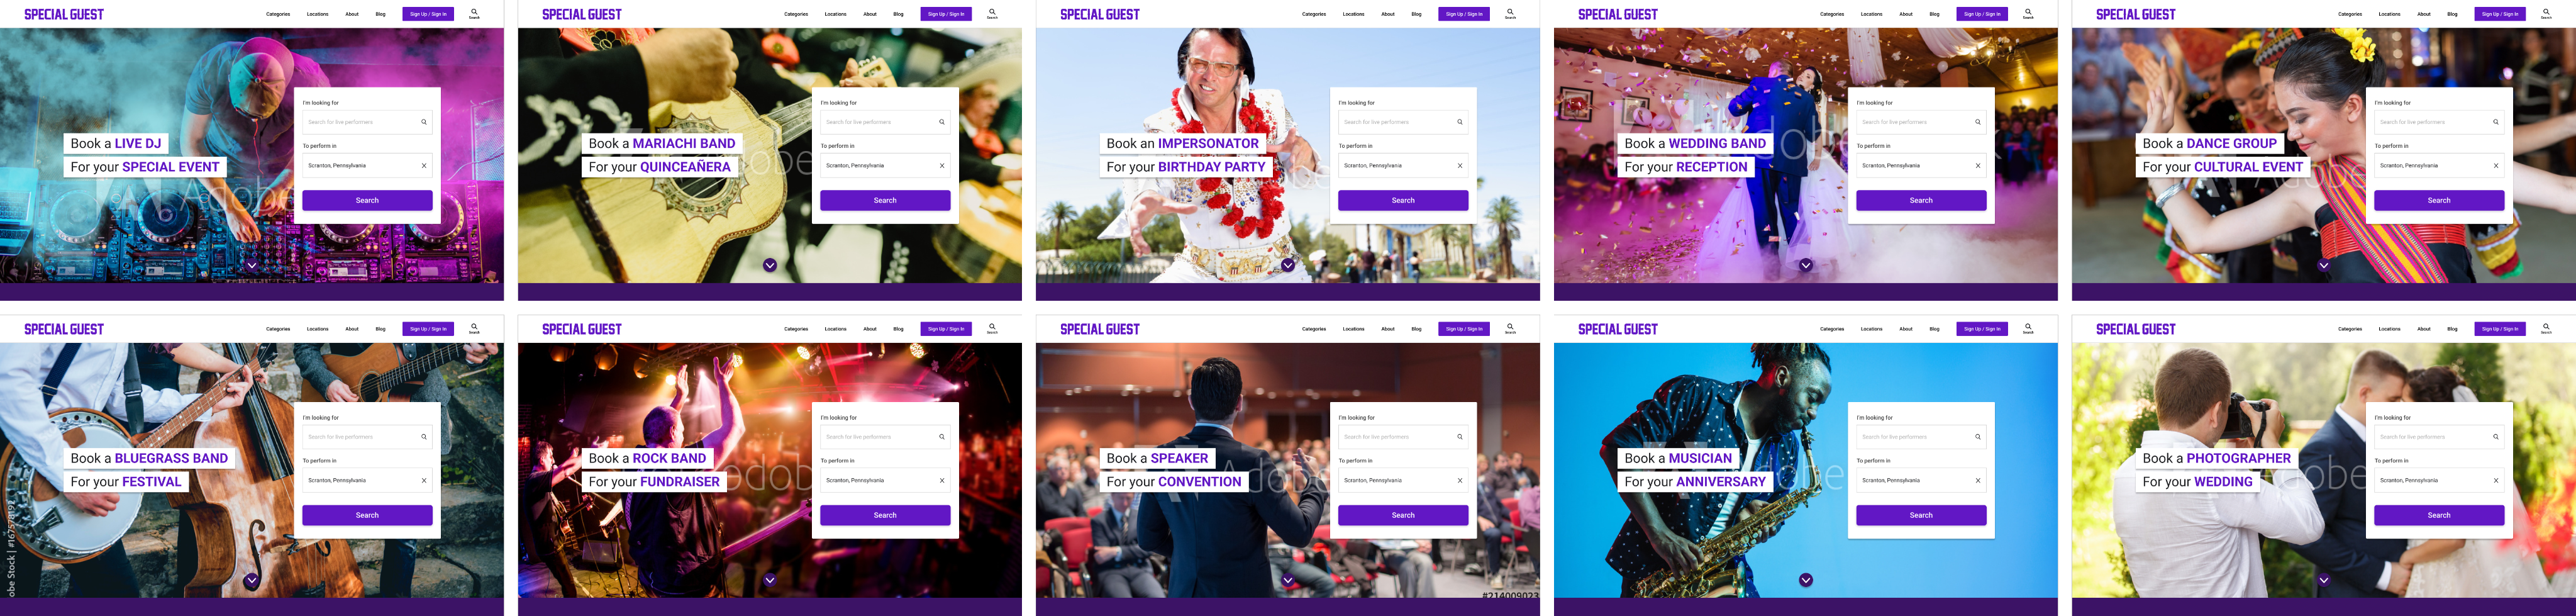Click magnifier in performer field on Impersonator page
The width and height of the screenshot is (2576, 616).
pyautogui.click(x=1460, y=122)
